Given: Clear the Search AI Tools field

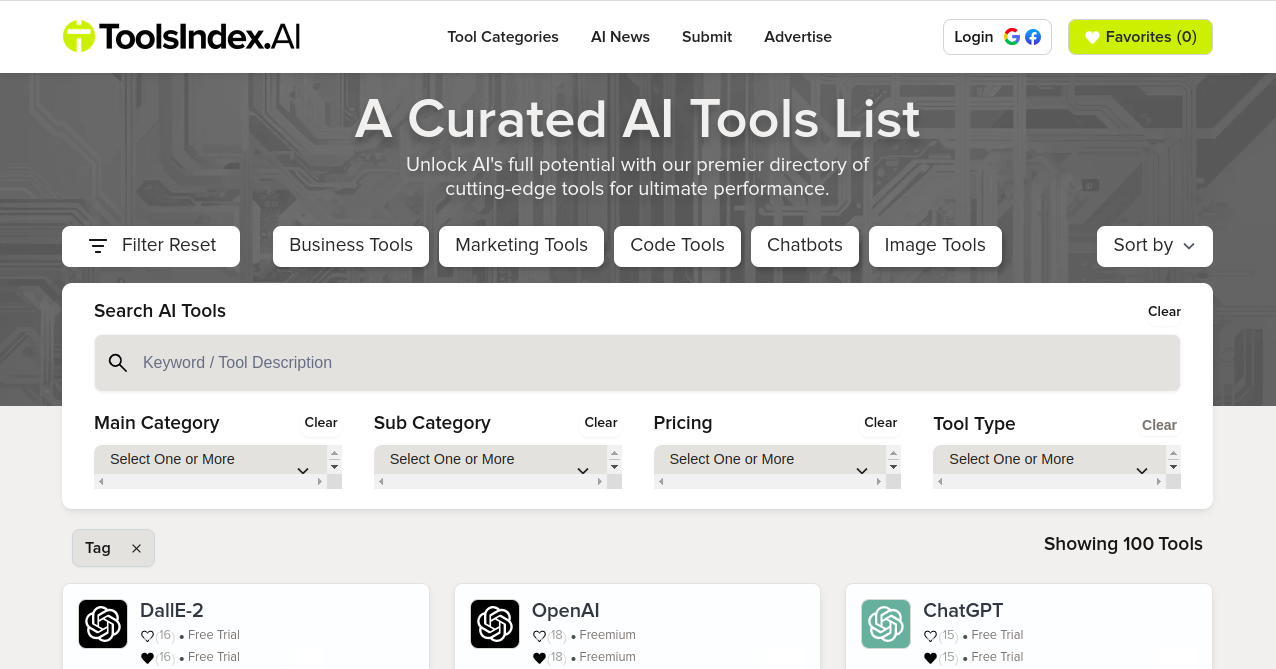Looking at the screenshot, I should pos(1164,312).
